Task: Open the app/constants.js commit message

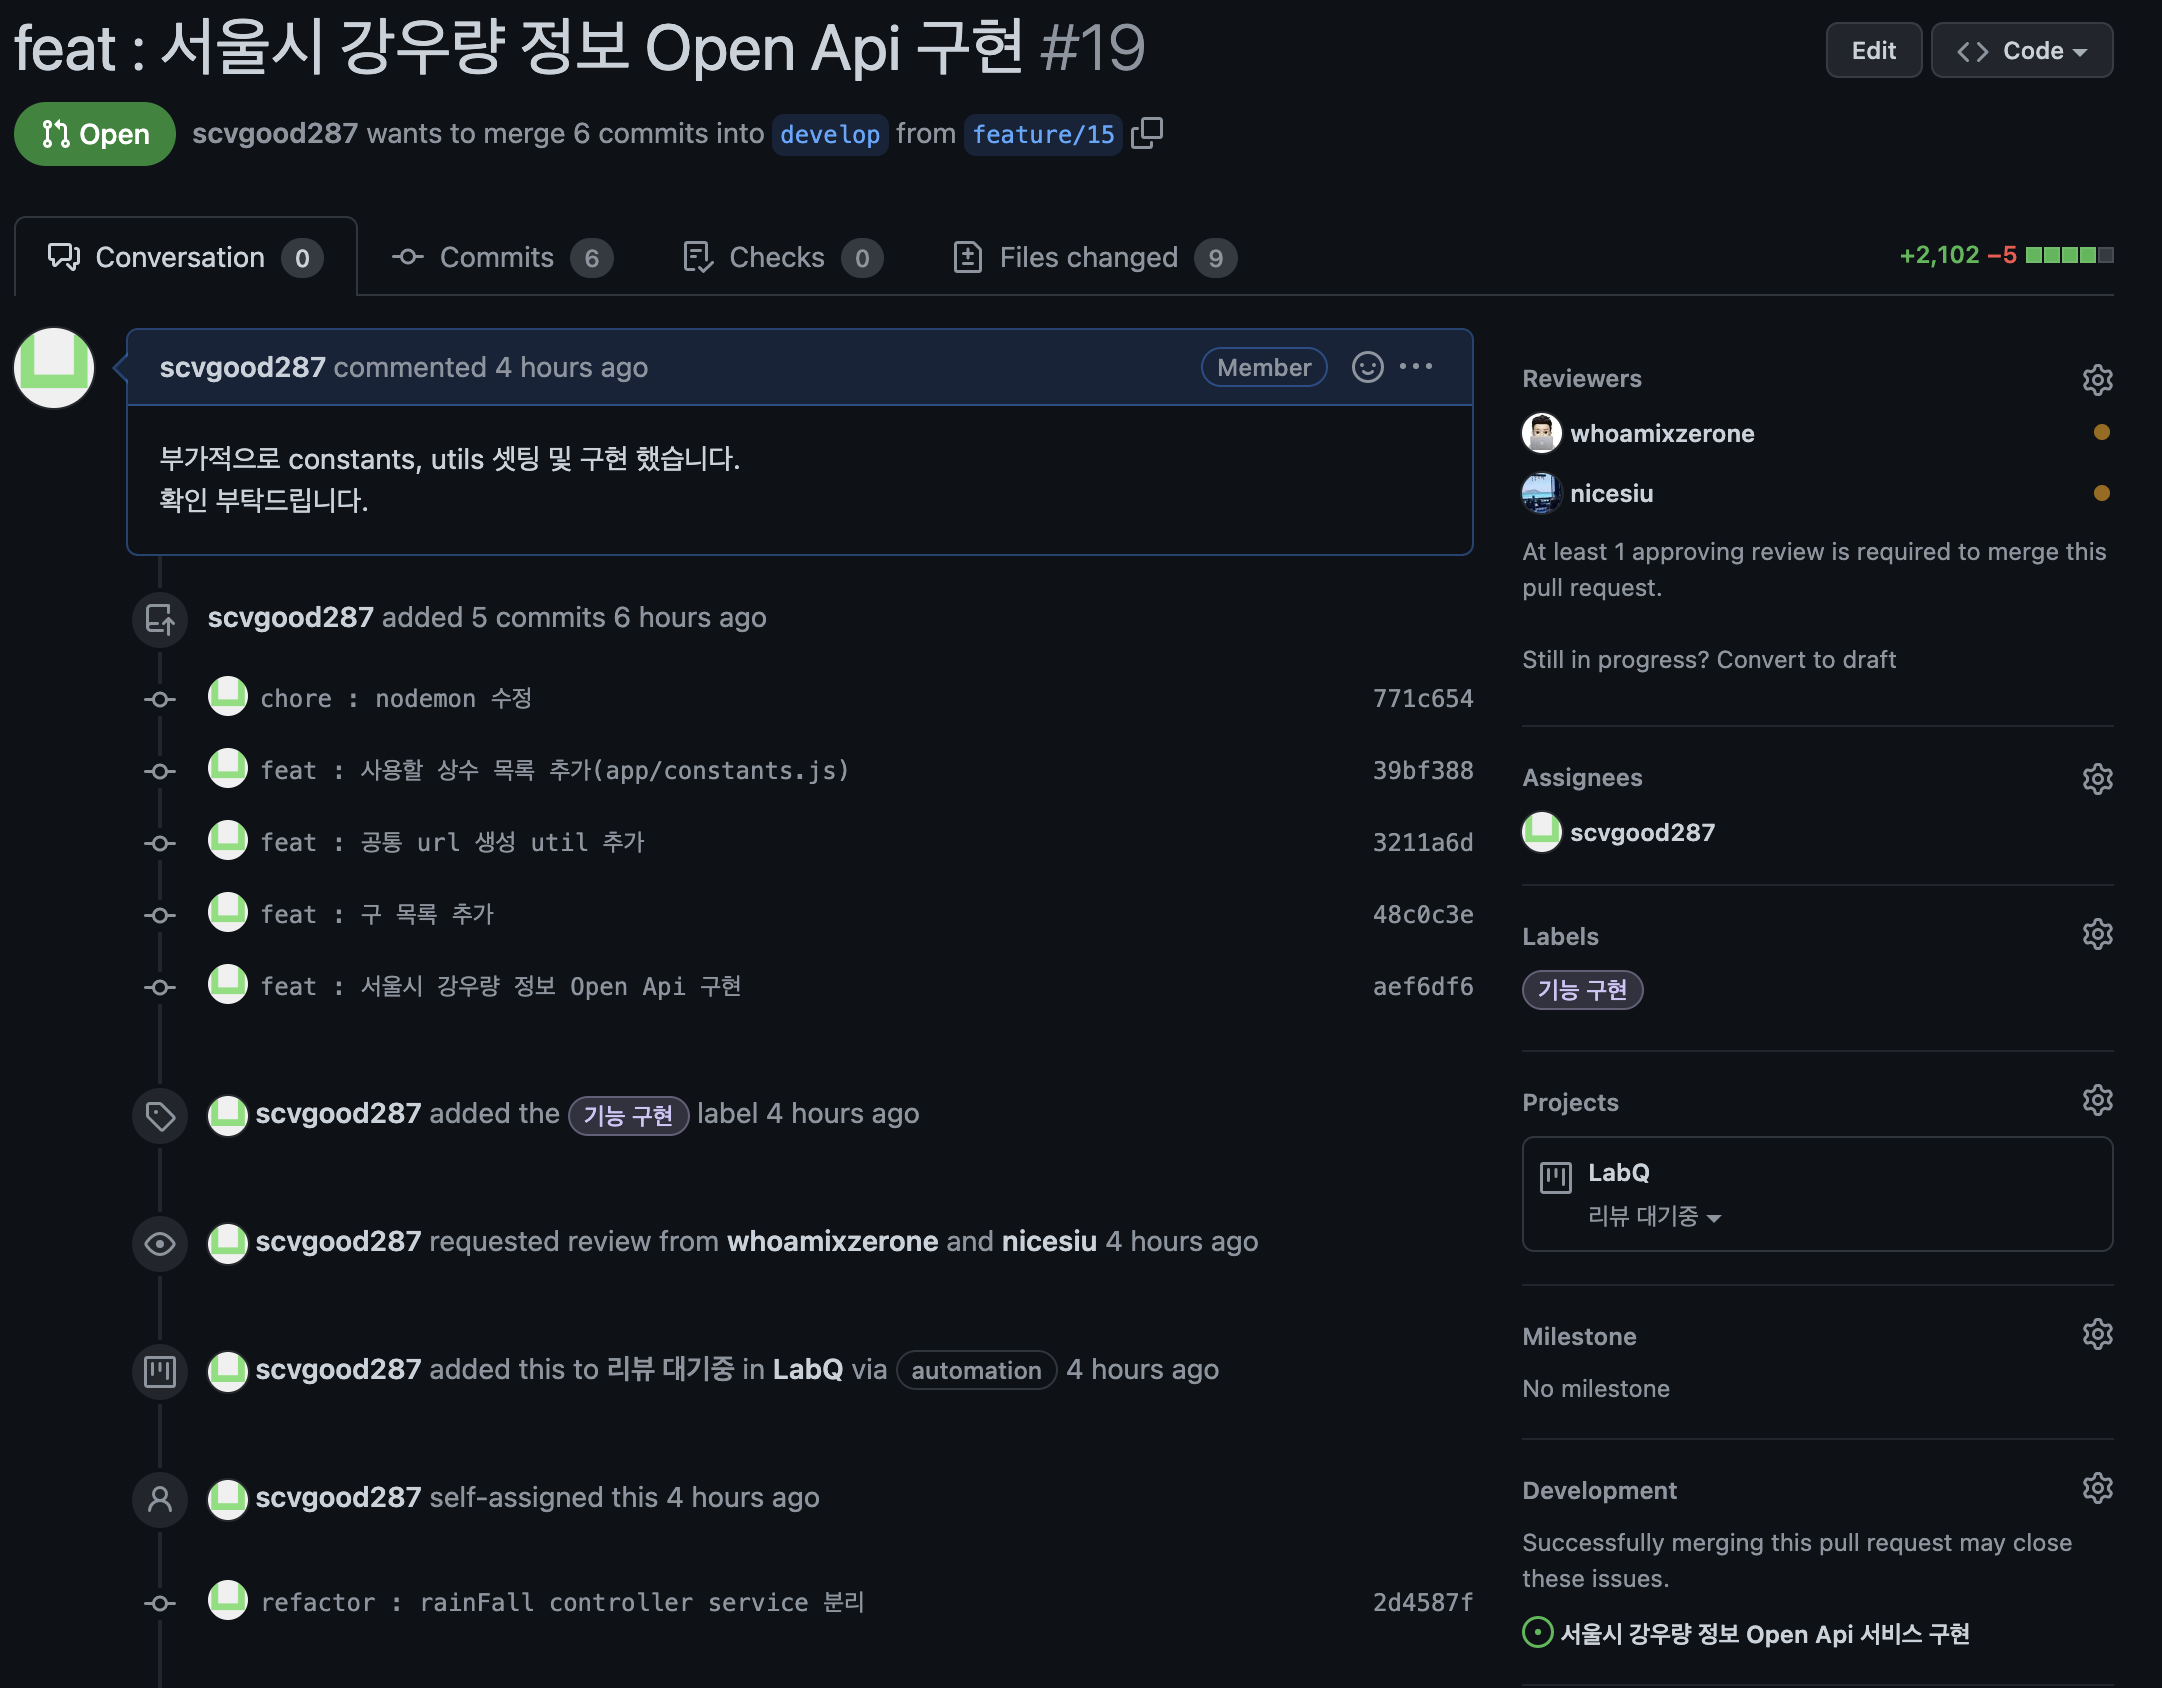Action: click(x=554, y=770)
